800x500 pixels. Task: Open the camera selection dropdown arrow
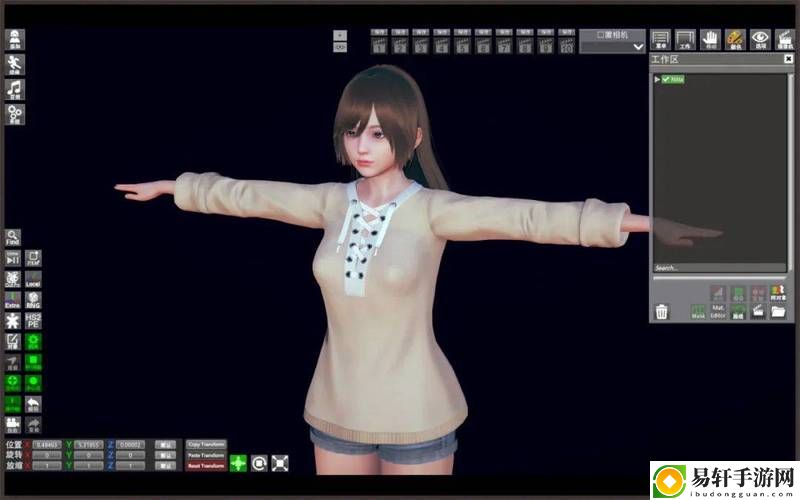tap(638, 47)
